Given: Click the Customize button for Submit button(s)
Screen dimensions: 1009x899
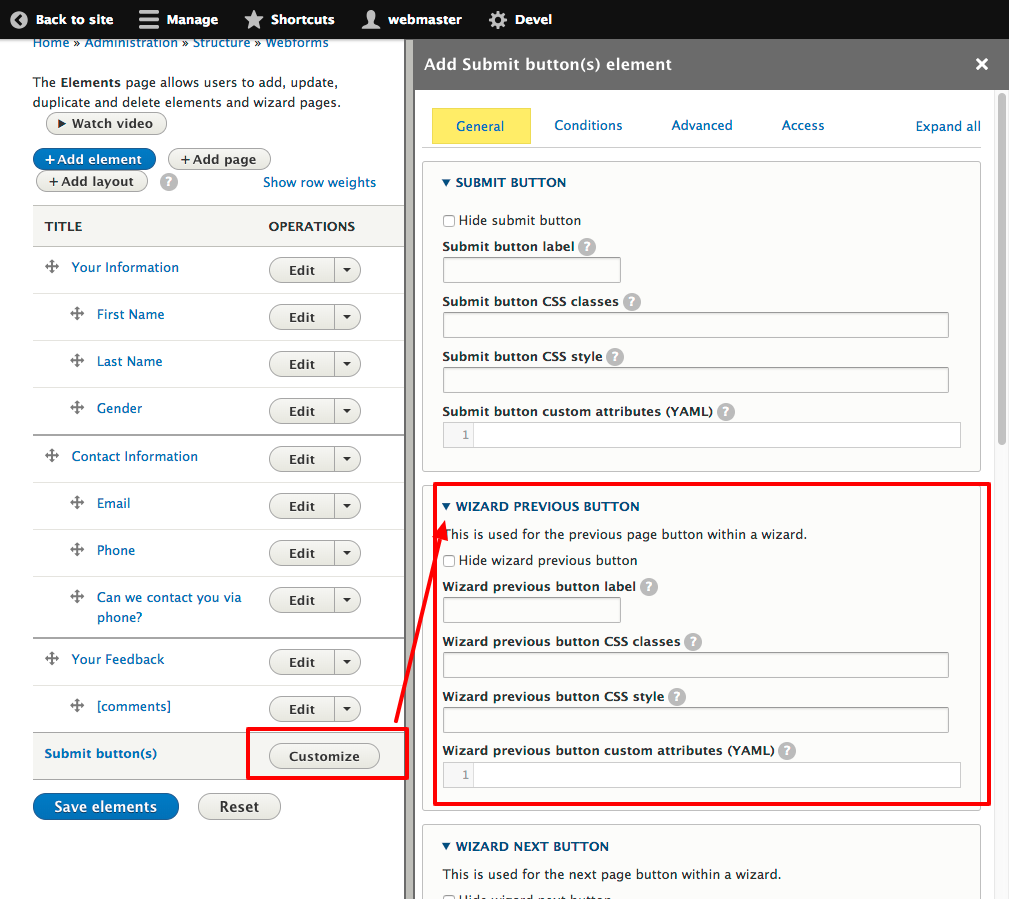Looking at the screenshot, I should coord(324,756).
